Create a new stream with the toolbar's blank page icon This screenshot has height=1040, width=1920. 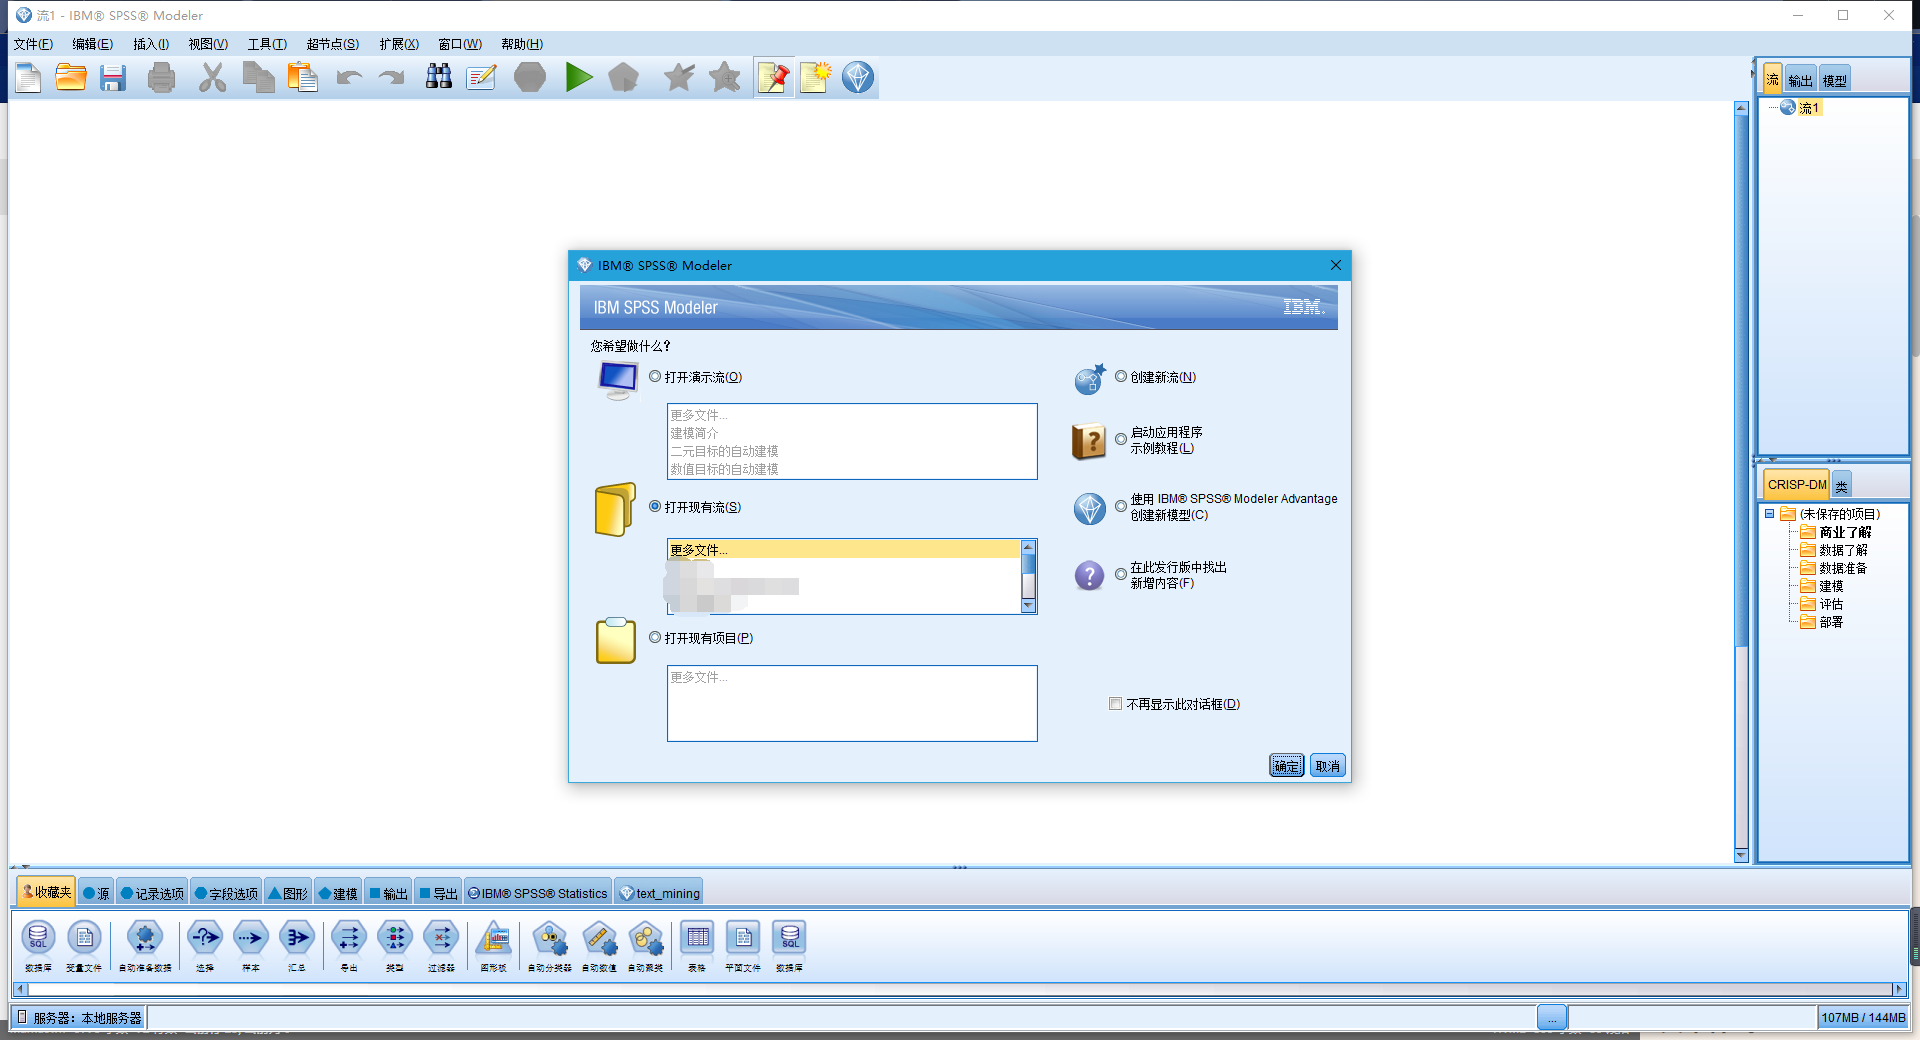pyautogui.click(x=28, y=78)
